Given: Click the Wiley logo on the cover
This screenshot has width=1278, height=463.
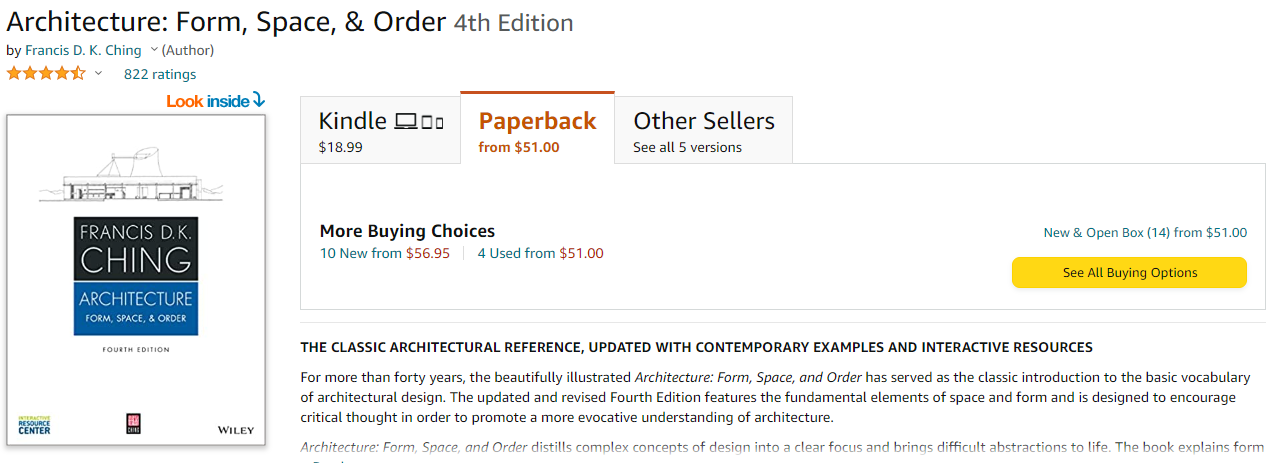Looking at the screenshot, I should coord(236,430).
